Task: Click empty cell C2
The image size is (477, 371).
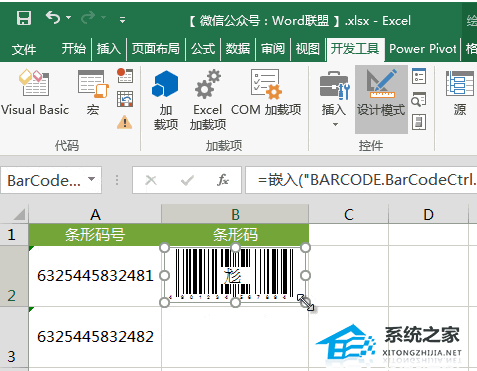Action: 349,276
